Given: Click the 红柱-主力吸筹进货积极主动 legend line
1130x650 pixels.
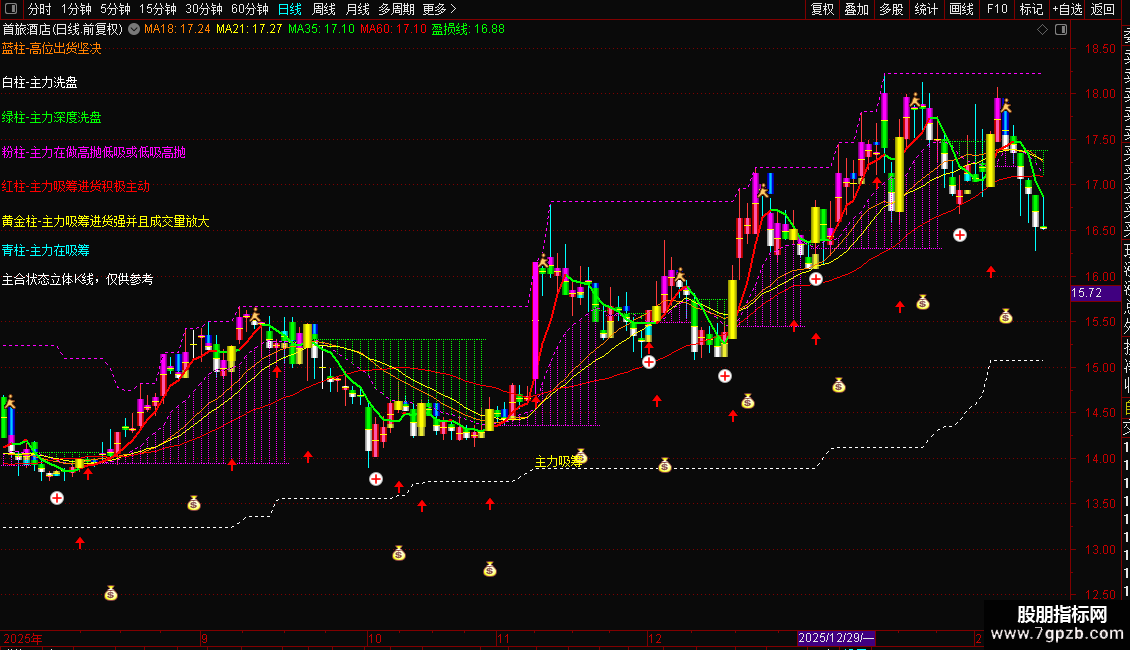Looking at the screenshot, I should [76, 187].
